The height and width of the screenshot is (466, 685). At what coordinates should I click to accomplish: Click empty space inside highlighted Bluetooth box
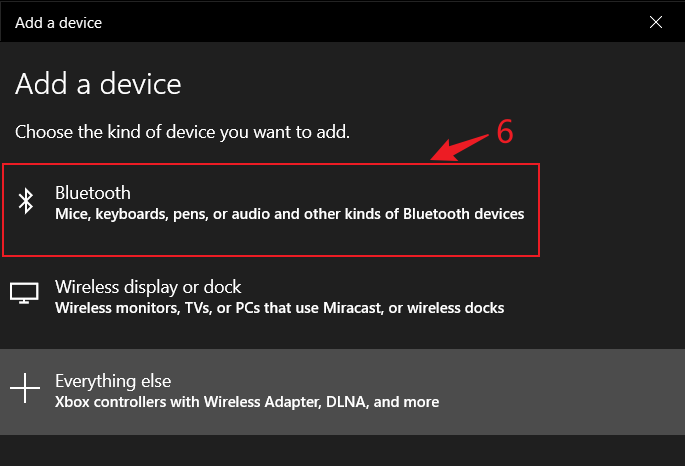[x=306, y=238]
